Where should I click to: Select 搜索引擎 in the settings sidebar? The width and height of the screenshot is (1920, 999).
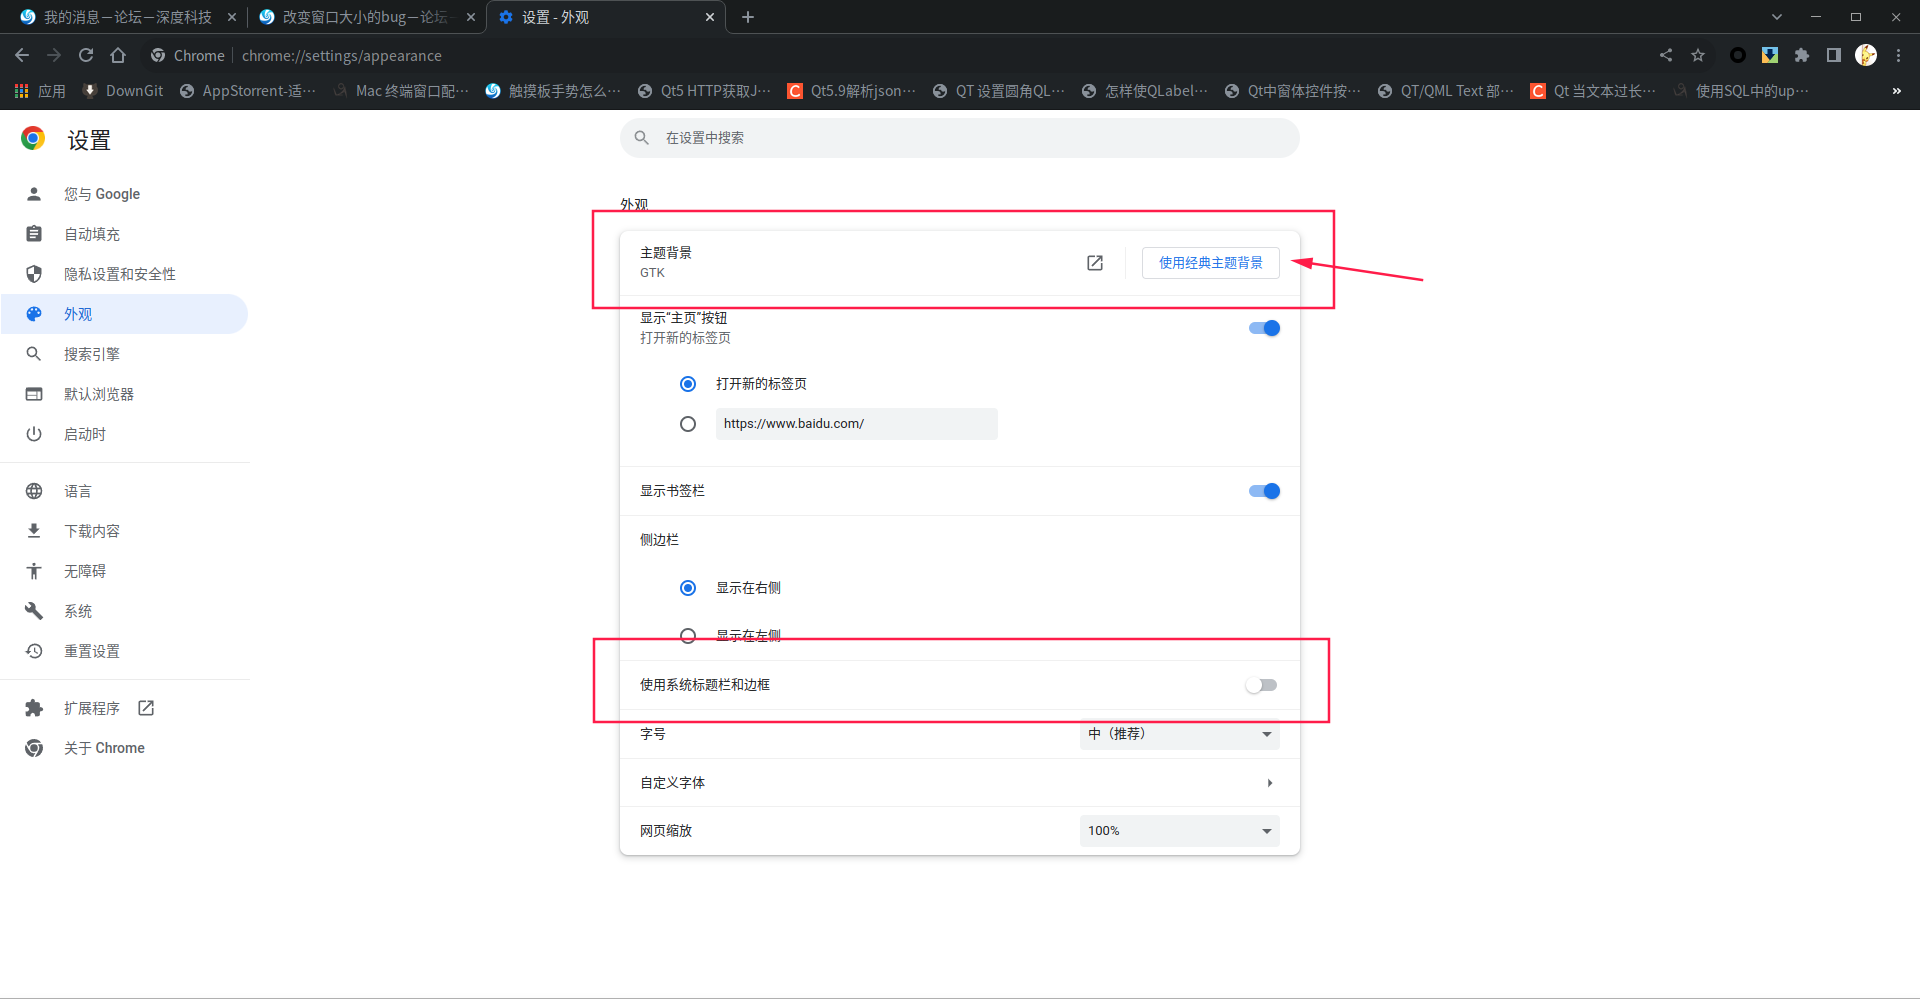click(91, 353)
